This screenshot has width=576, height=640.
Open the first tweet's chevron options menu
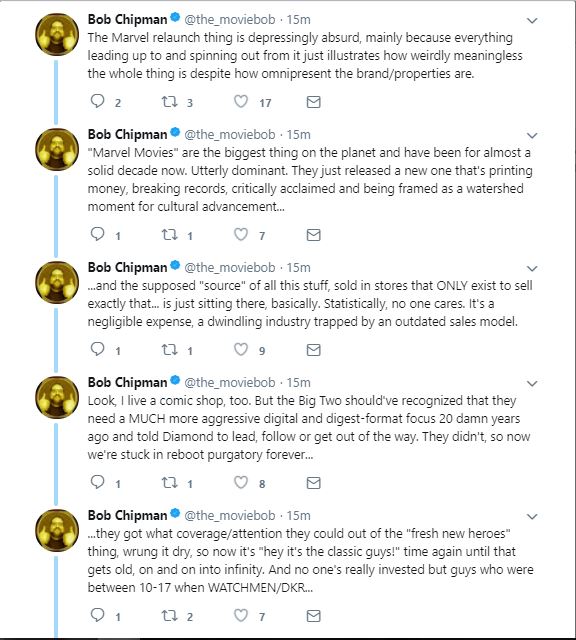tap(532, 20)
